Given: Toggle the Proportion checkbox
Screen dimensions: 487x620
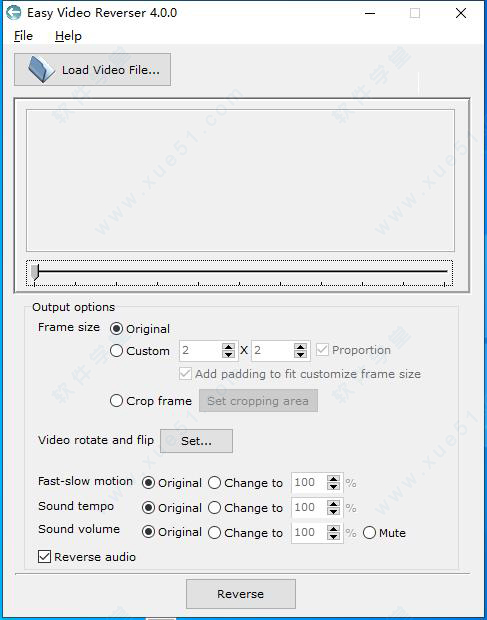Looking at the screenshot, I should point(322,350).
